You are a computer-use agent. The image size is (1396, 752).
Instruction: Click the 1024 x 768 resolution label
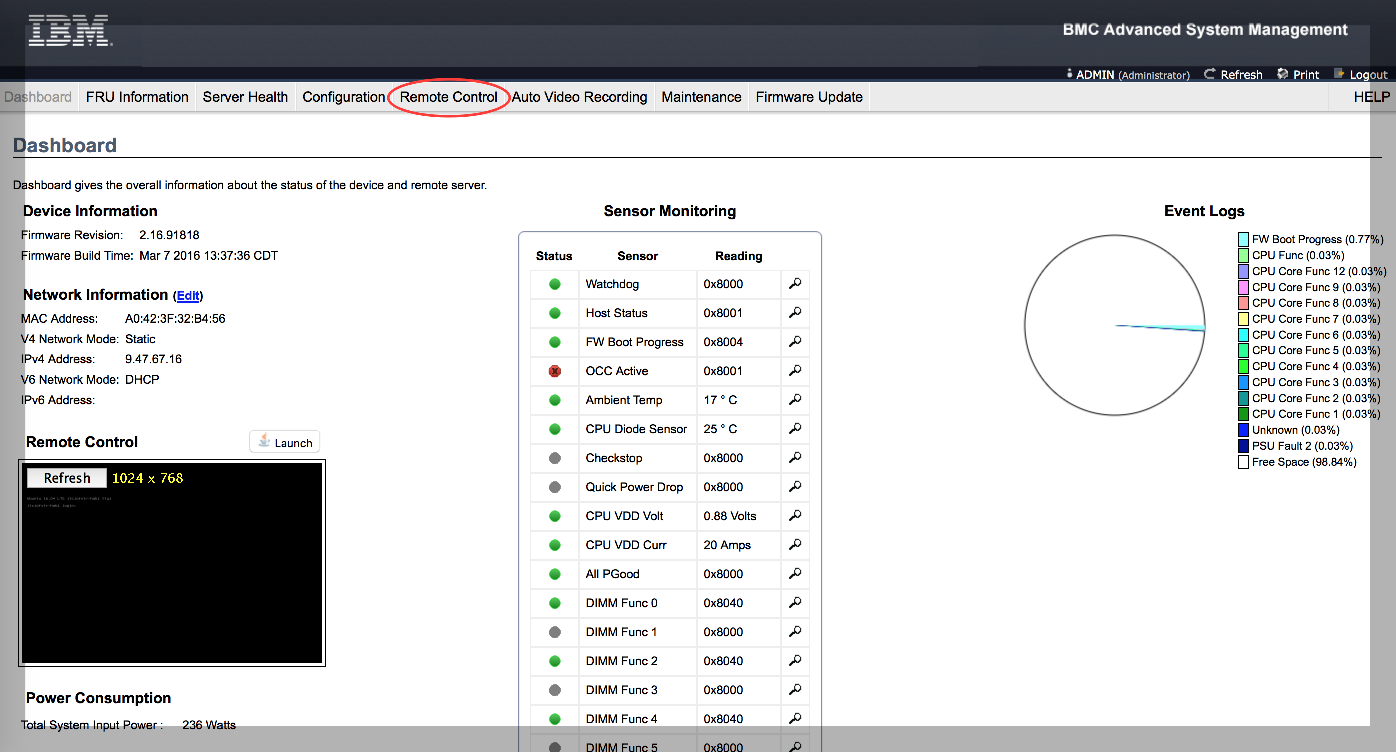[x=147, y=478]
